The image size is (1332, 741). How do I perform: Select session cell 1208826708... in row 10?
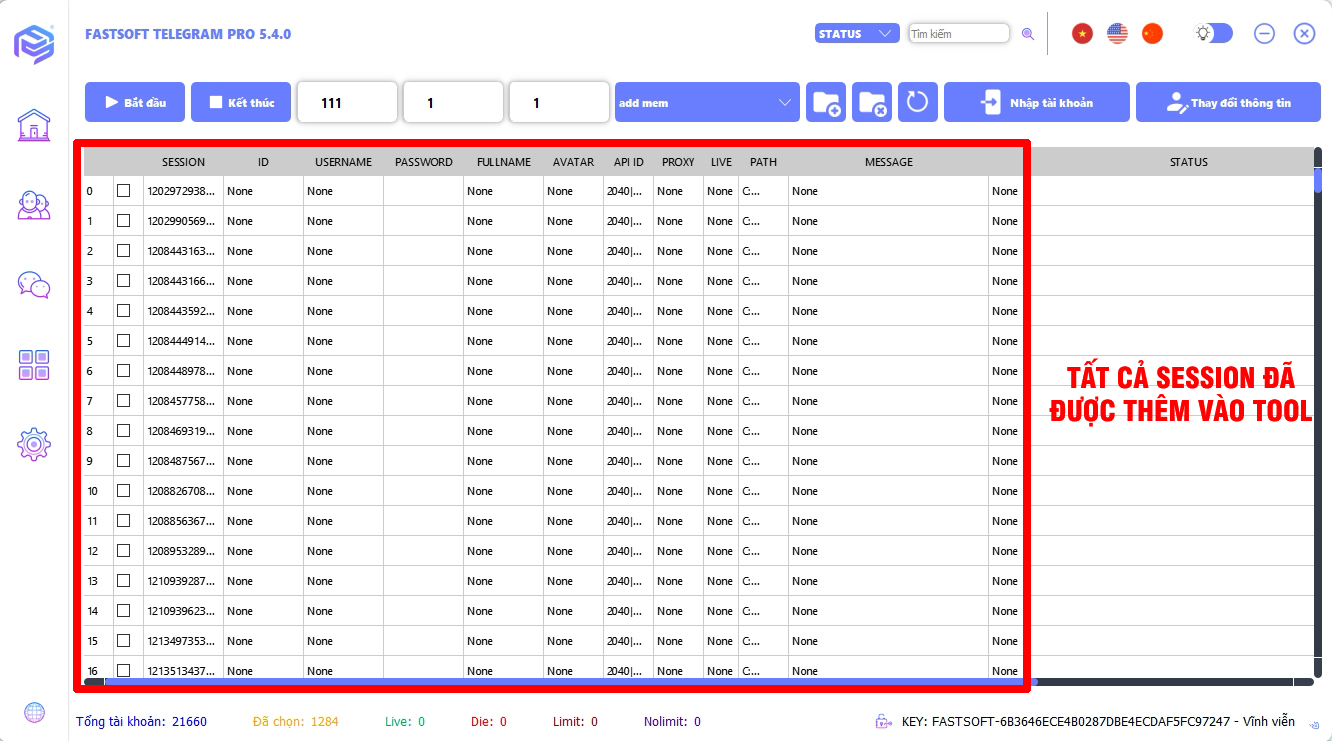[x=183, y=490]
